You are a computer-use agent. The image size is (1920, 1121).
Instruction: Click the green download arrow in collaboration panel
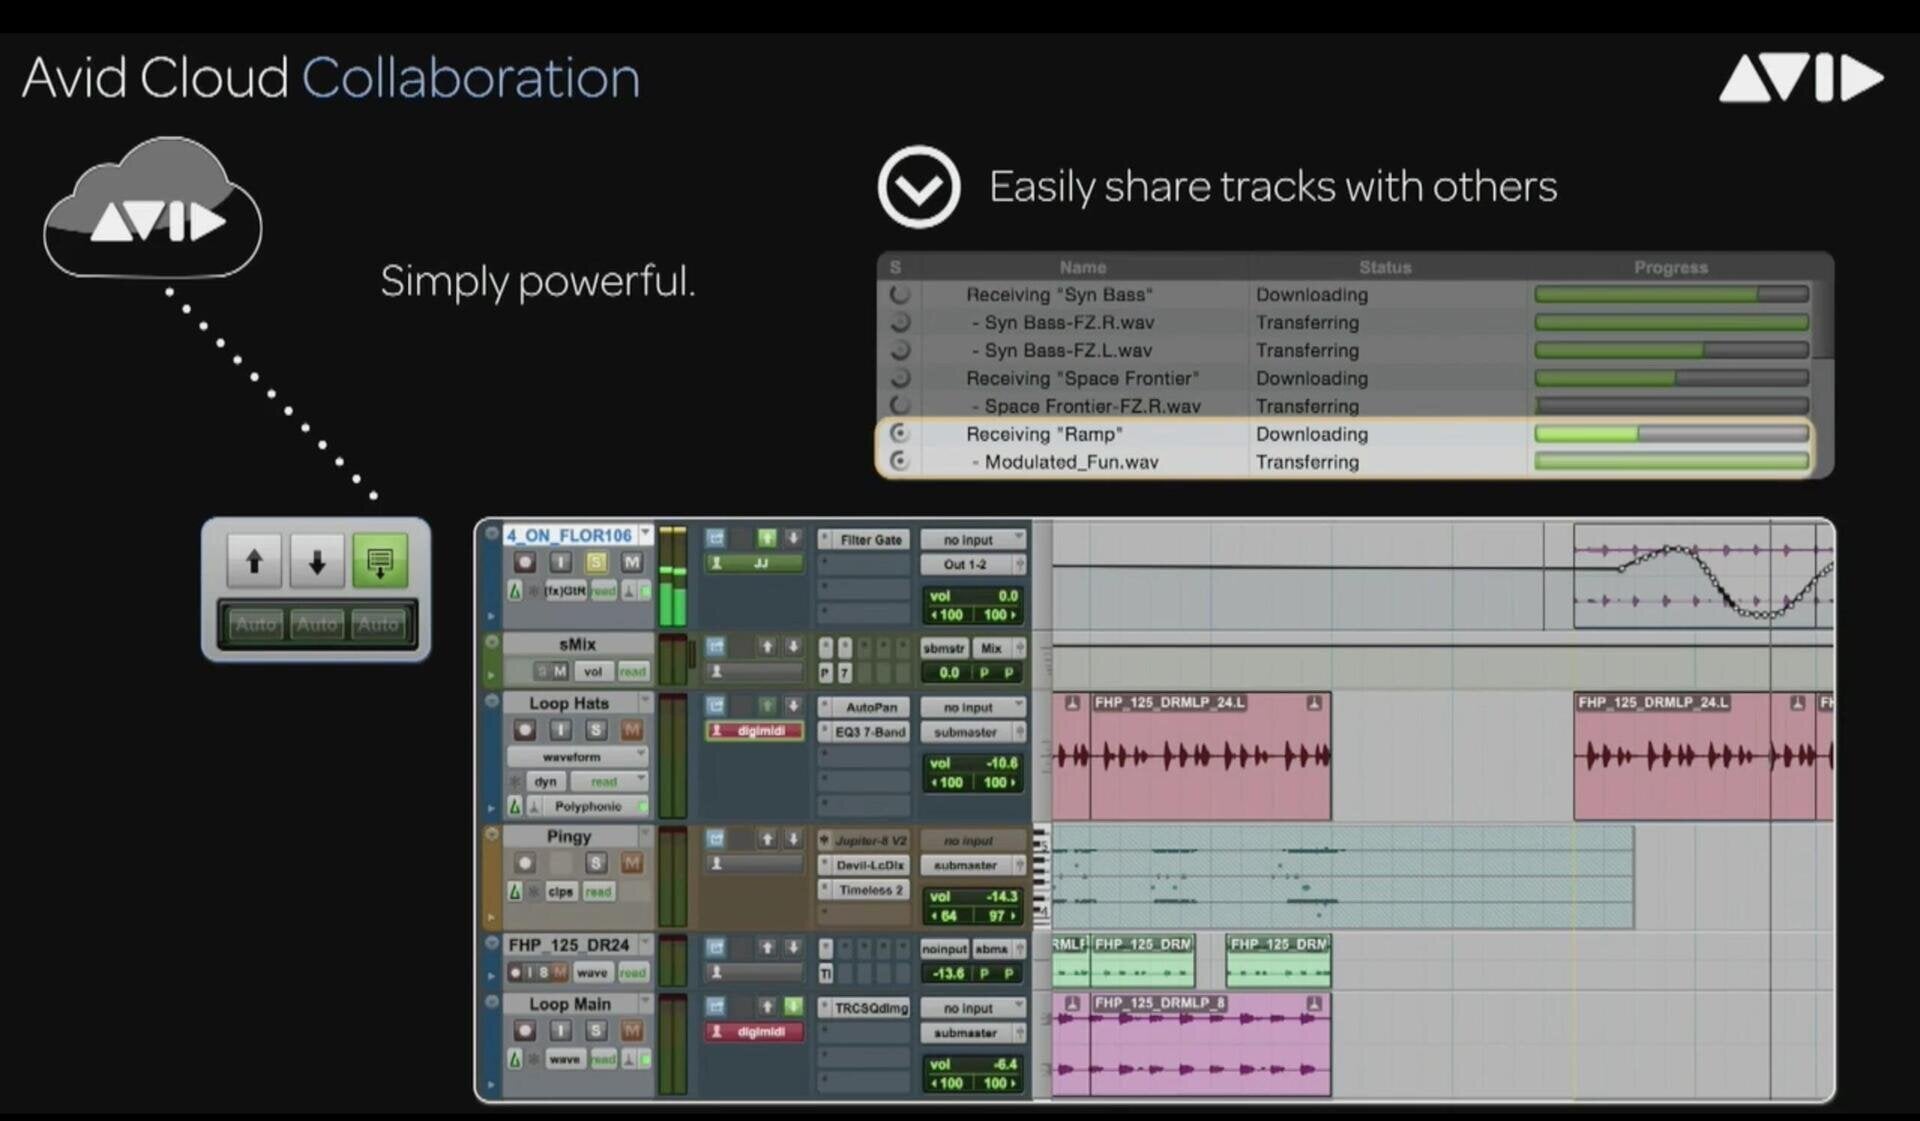[x=381, y=561]
